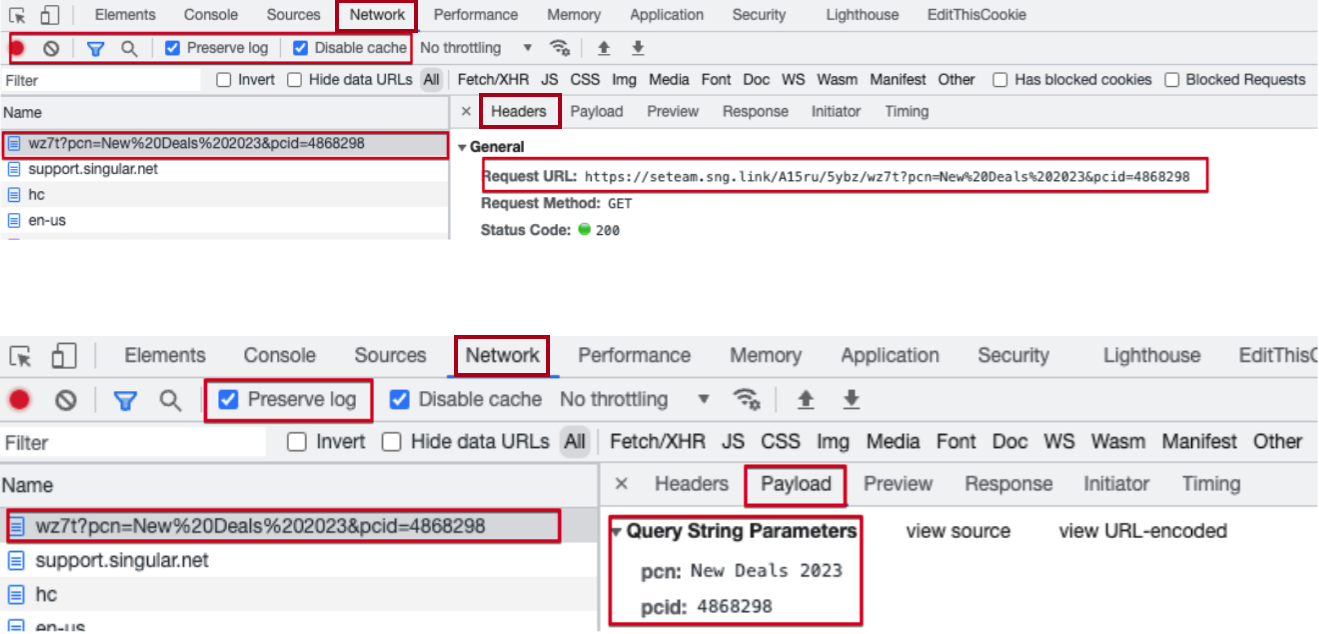
Task: Click import HAR upload arrow in lower panel
Action: point(805,400)
